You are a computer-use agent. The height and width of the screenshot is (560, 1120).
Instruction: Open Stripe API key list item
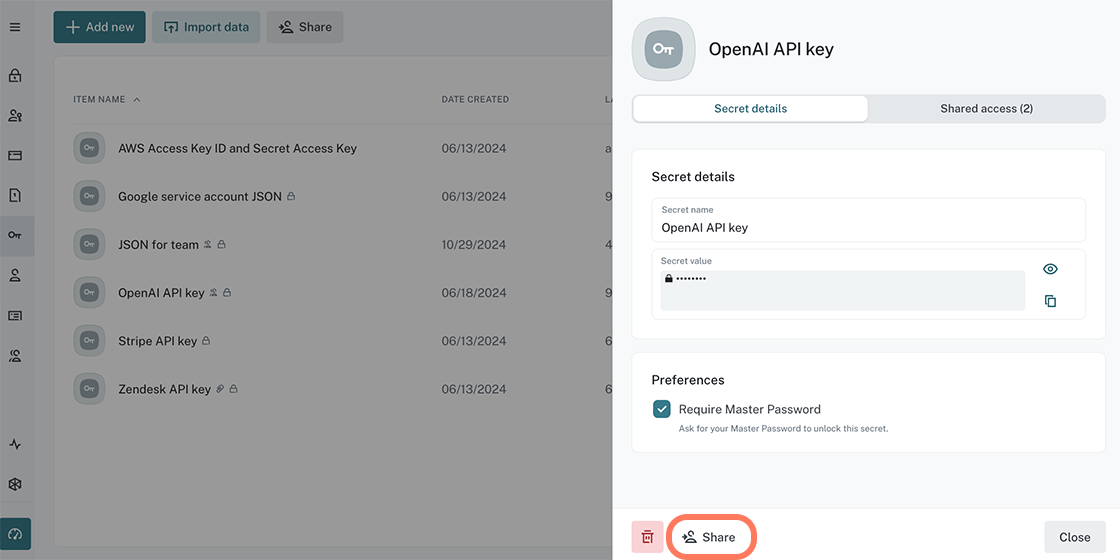[x=157, y=341]
